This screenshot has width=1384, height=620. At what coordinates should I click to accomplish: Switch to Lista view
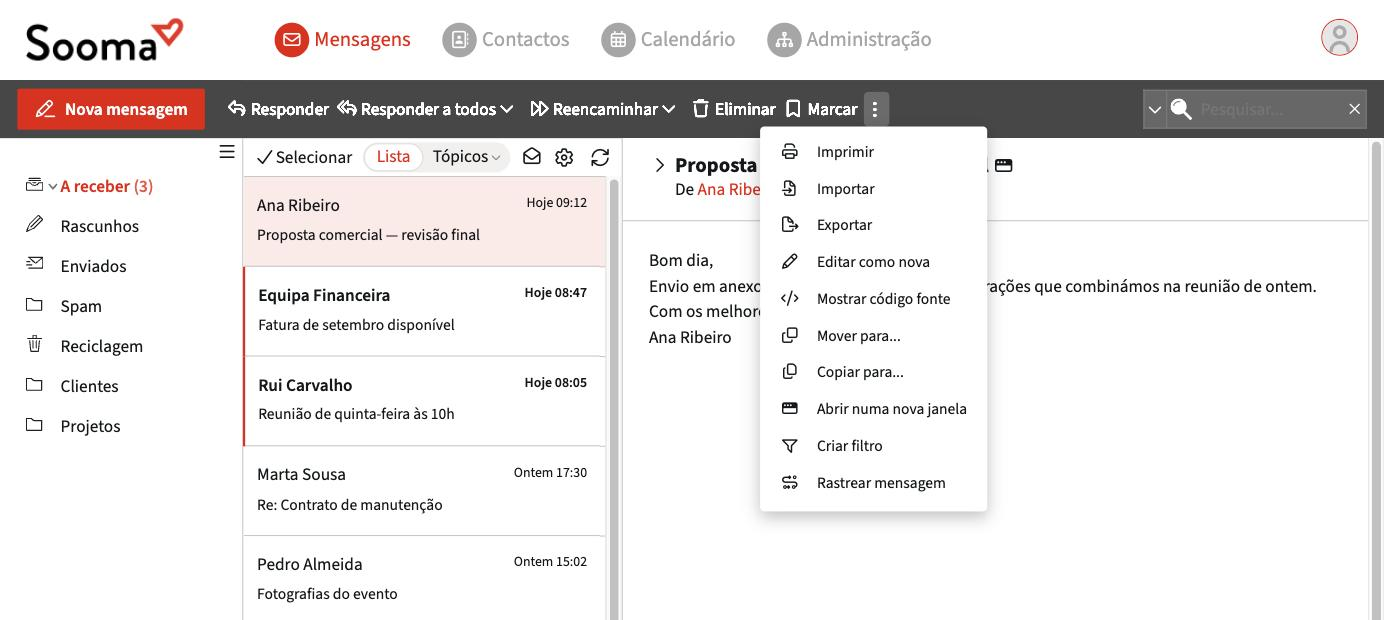[393, 157]
